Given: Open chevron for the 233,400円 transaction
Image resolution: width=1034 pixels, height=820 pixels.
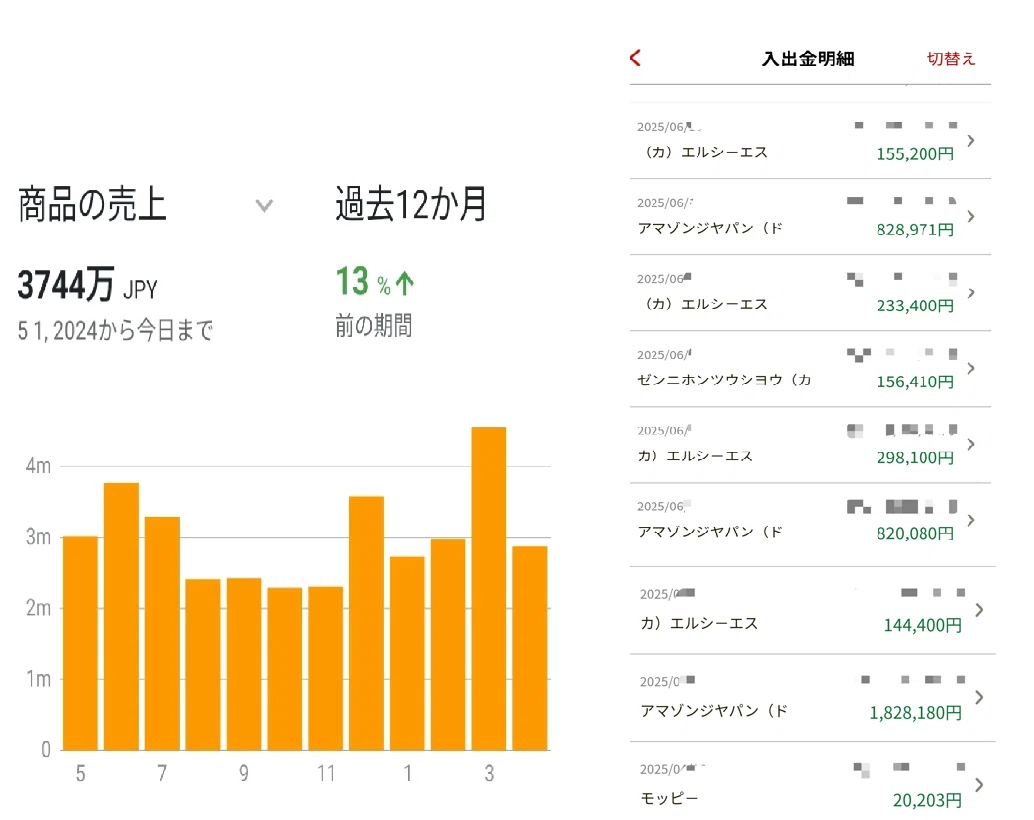Looking at the screenshot, I should pos(971,292).
